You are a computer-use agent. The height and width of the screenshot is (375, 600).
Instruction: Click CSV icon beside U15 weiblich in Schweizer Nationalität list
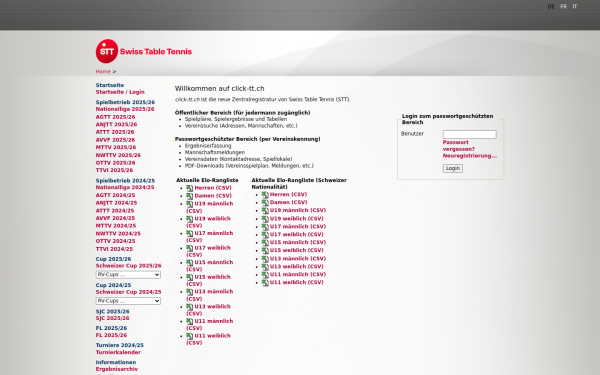pyautogui.click(x=265, y=251)
